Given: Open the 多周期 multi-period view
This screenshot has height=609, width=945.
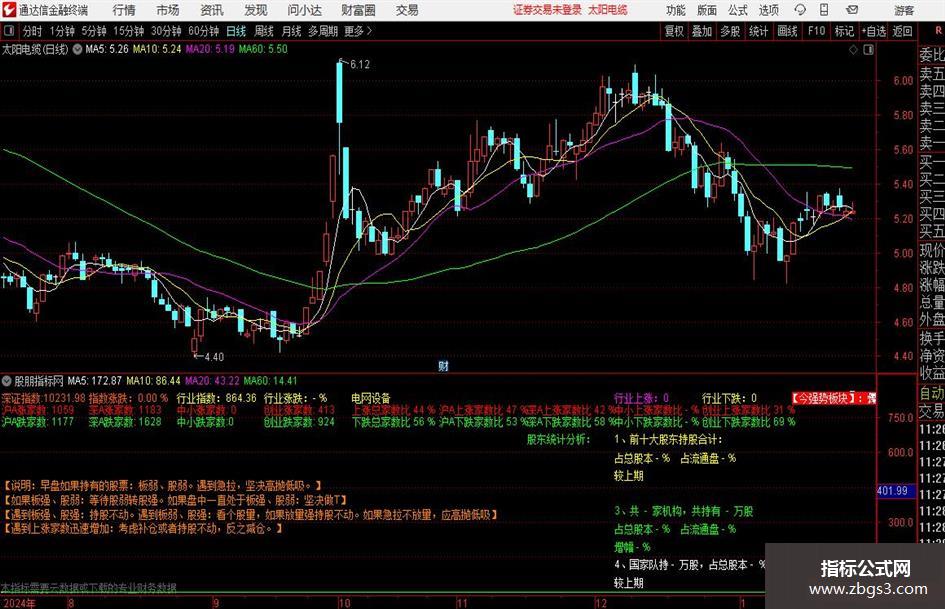Looking at the screenshot, I should (322, 31).
